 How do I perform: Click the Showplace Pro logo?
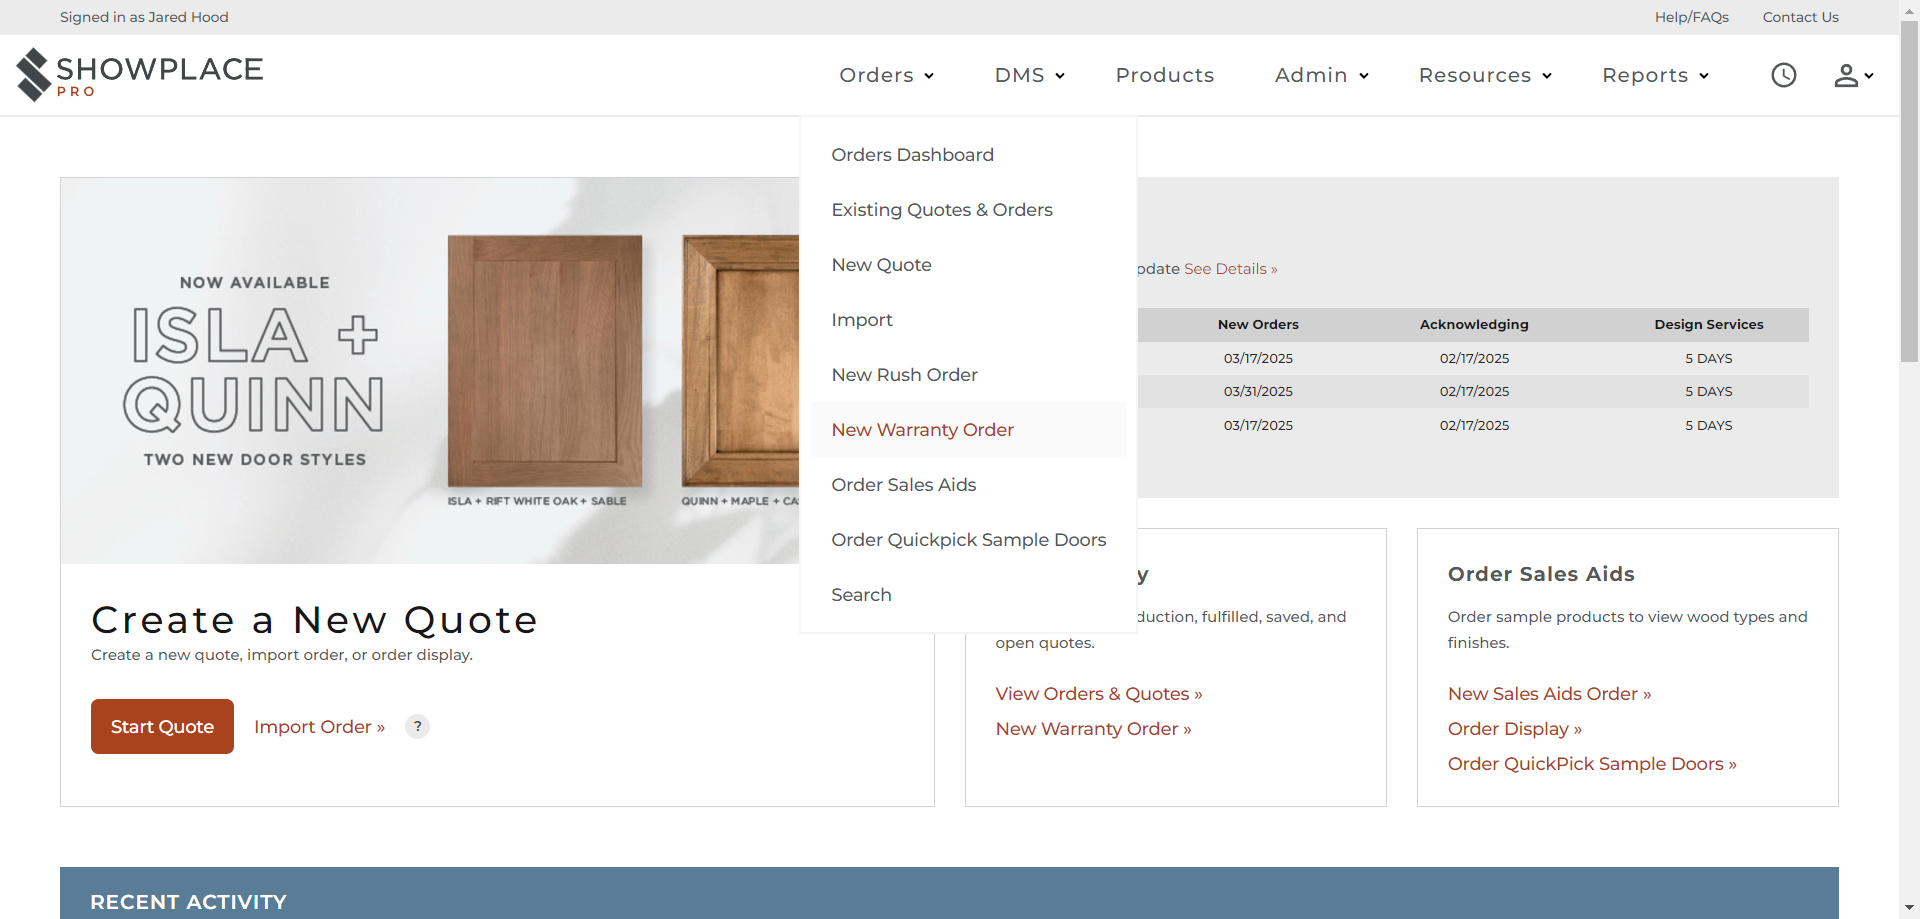click(x=140, y=75)
